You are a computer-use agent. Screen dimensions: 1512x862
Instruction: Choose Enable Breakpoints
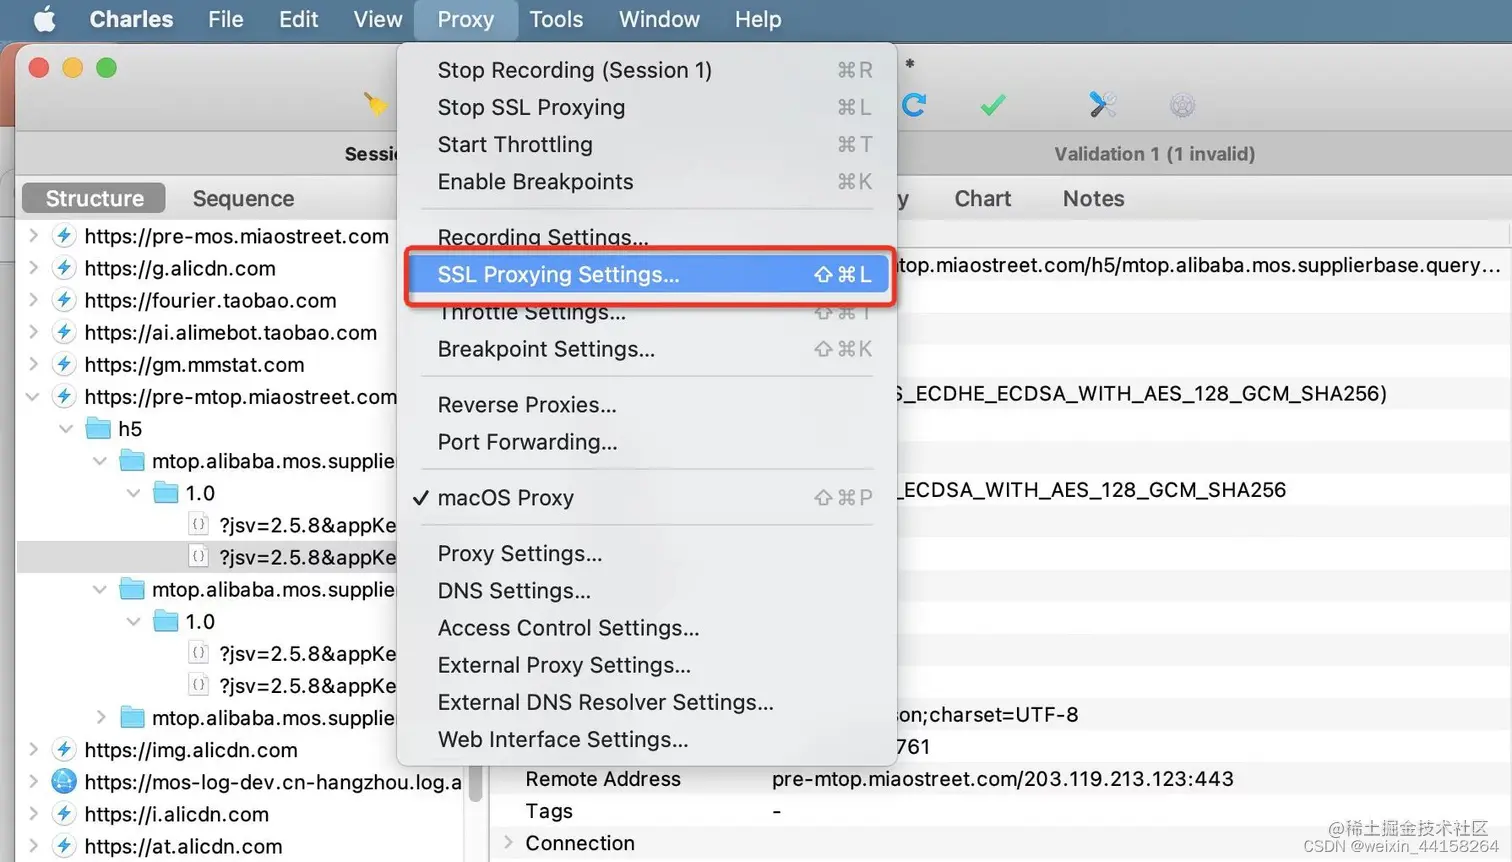[x=646, y=182]
